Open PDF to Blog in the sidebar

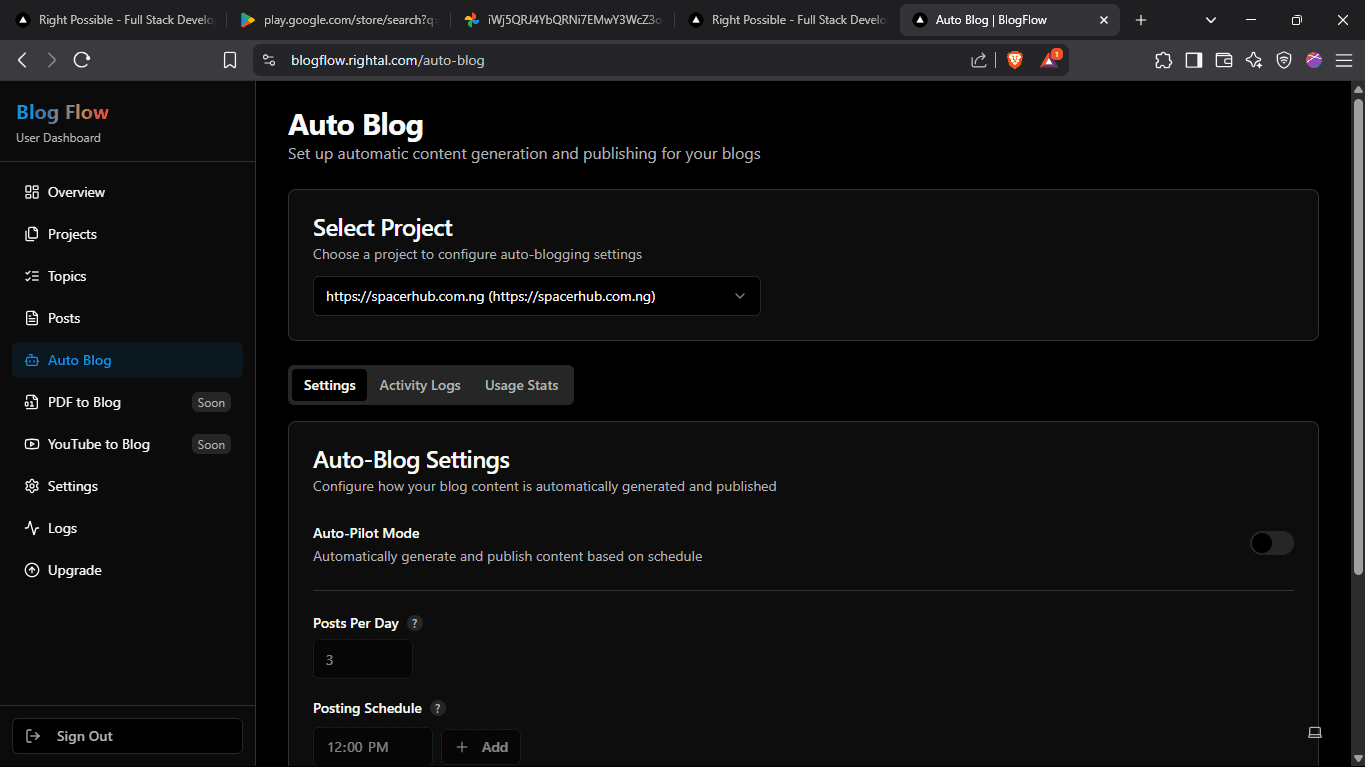(127, 402)
